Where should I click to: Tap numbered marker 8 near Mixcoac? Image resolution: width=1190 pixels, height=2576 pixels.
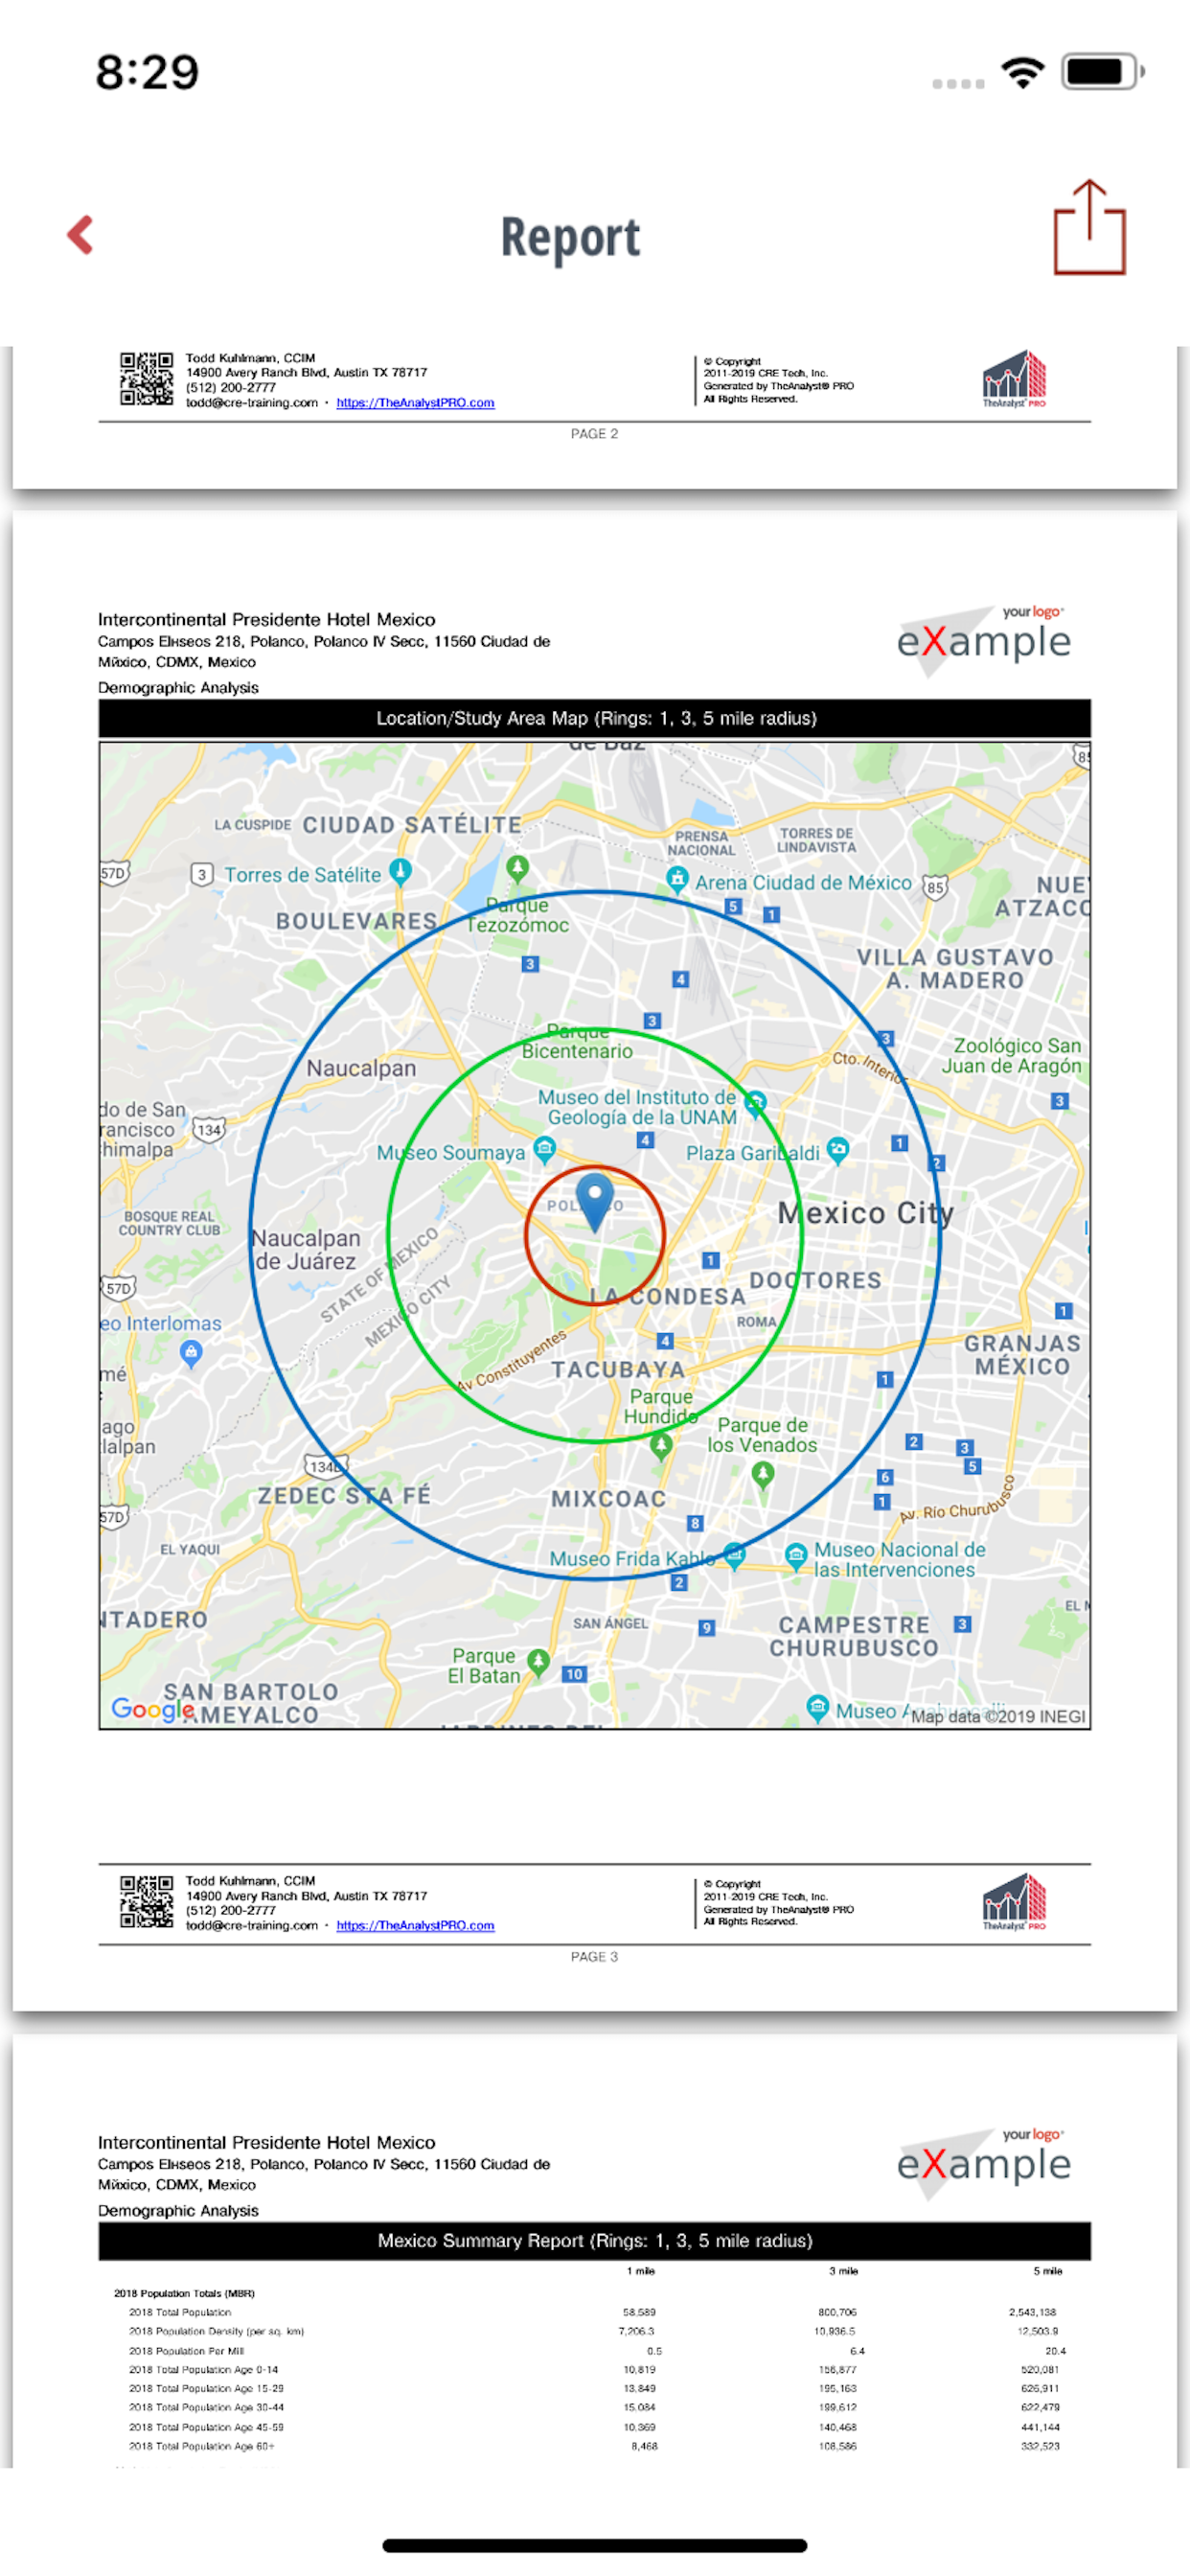click(695, 1524)
